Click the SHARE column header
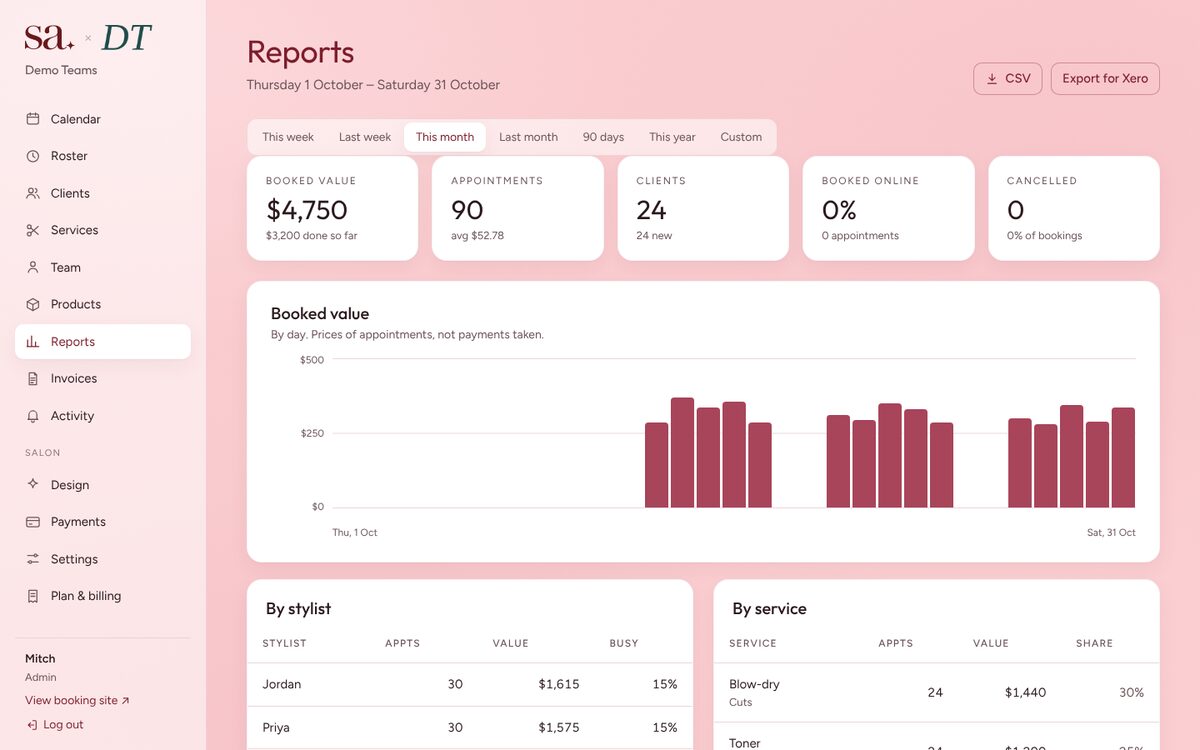1200x750 pixels. 1094,643
